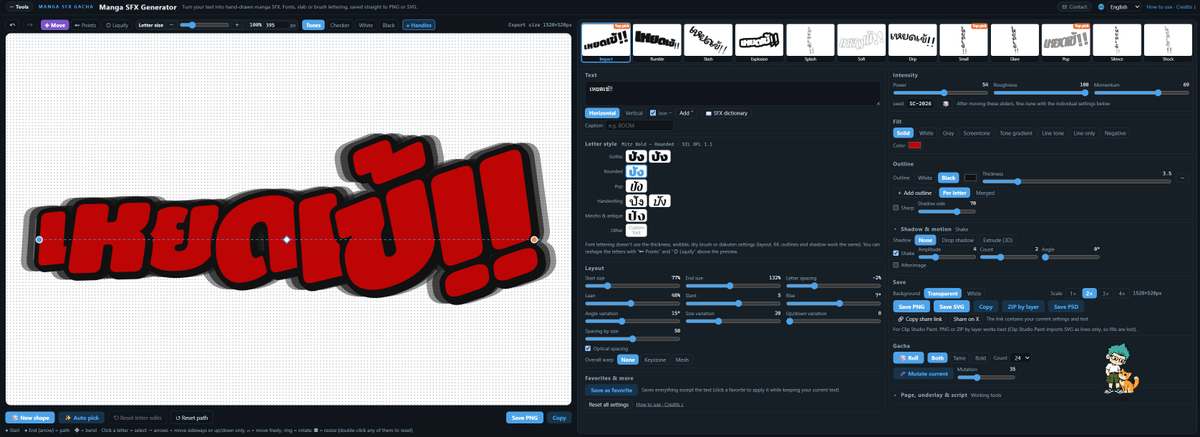Collapse the Shadow & motion section

pos(924,229)
